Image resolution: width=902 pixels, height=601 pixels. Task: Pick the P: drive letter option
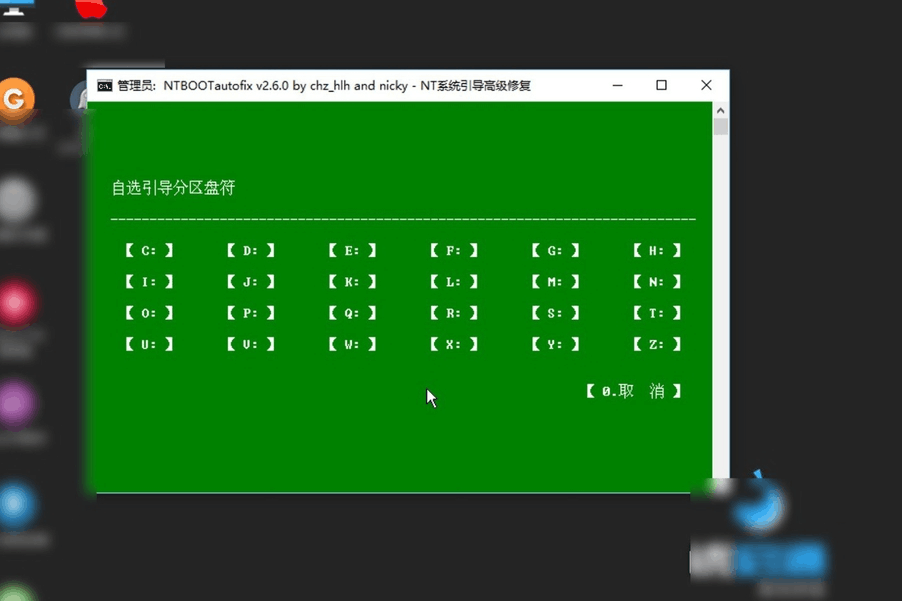pyautogui.click(x=251, y=313)
